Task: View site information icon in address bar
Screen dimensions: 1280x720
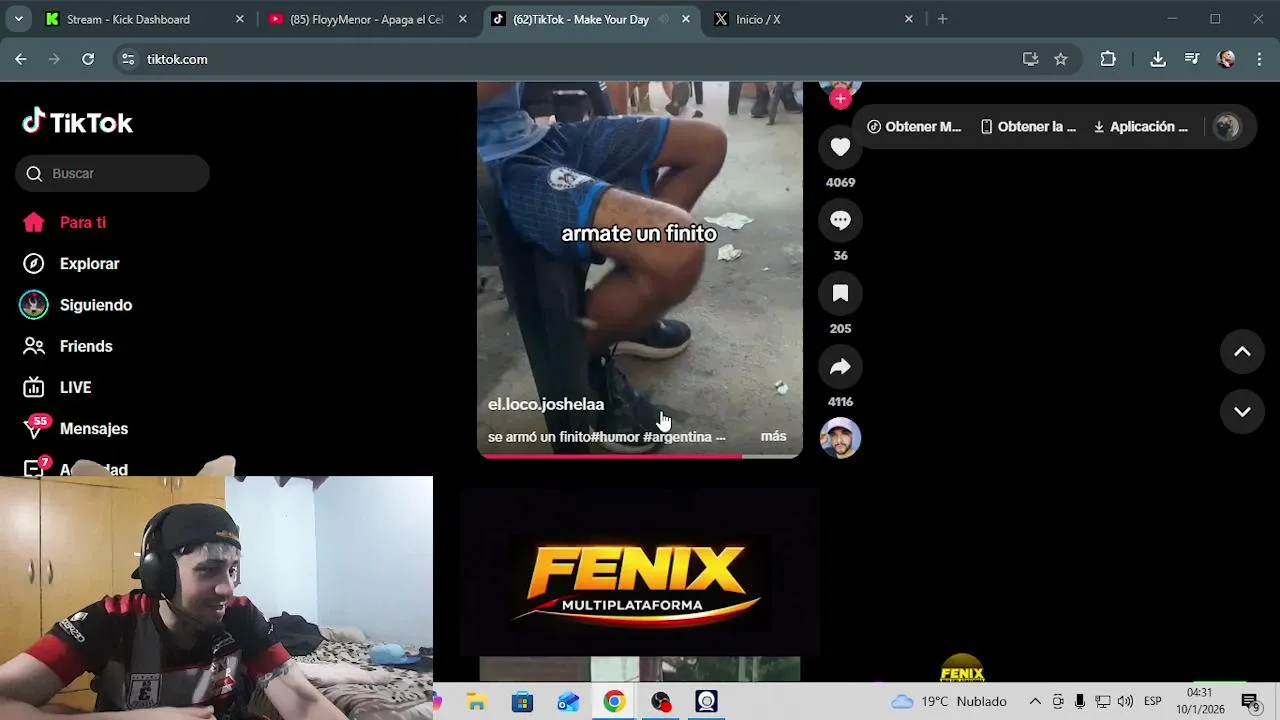Action: tap(128, 59)
